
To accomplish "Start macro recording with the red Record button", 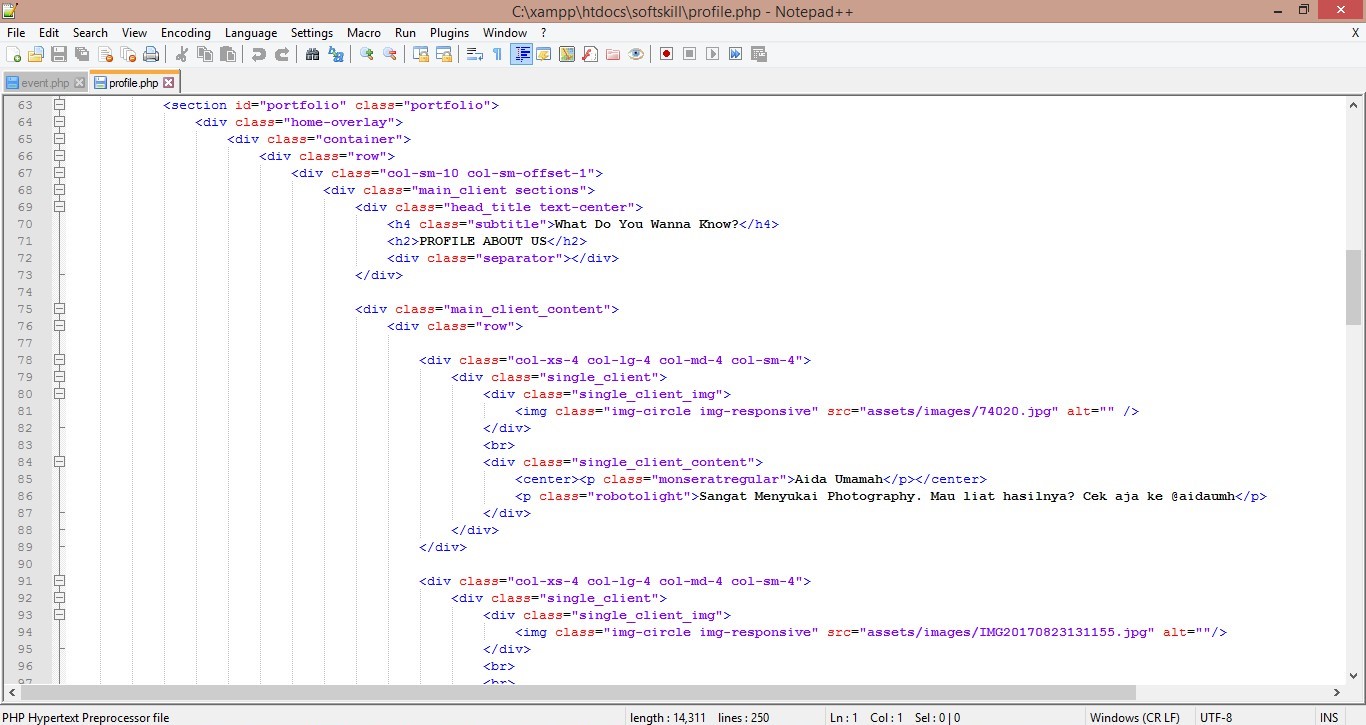I will click(667, 54).
